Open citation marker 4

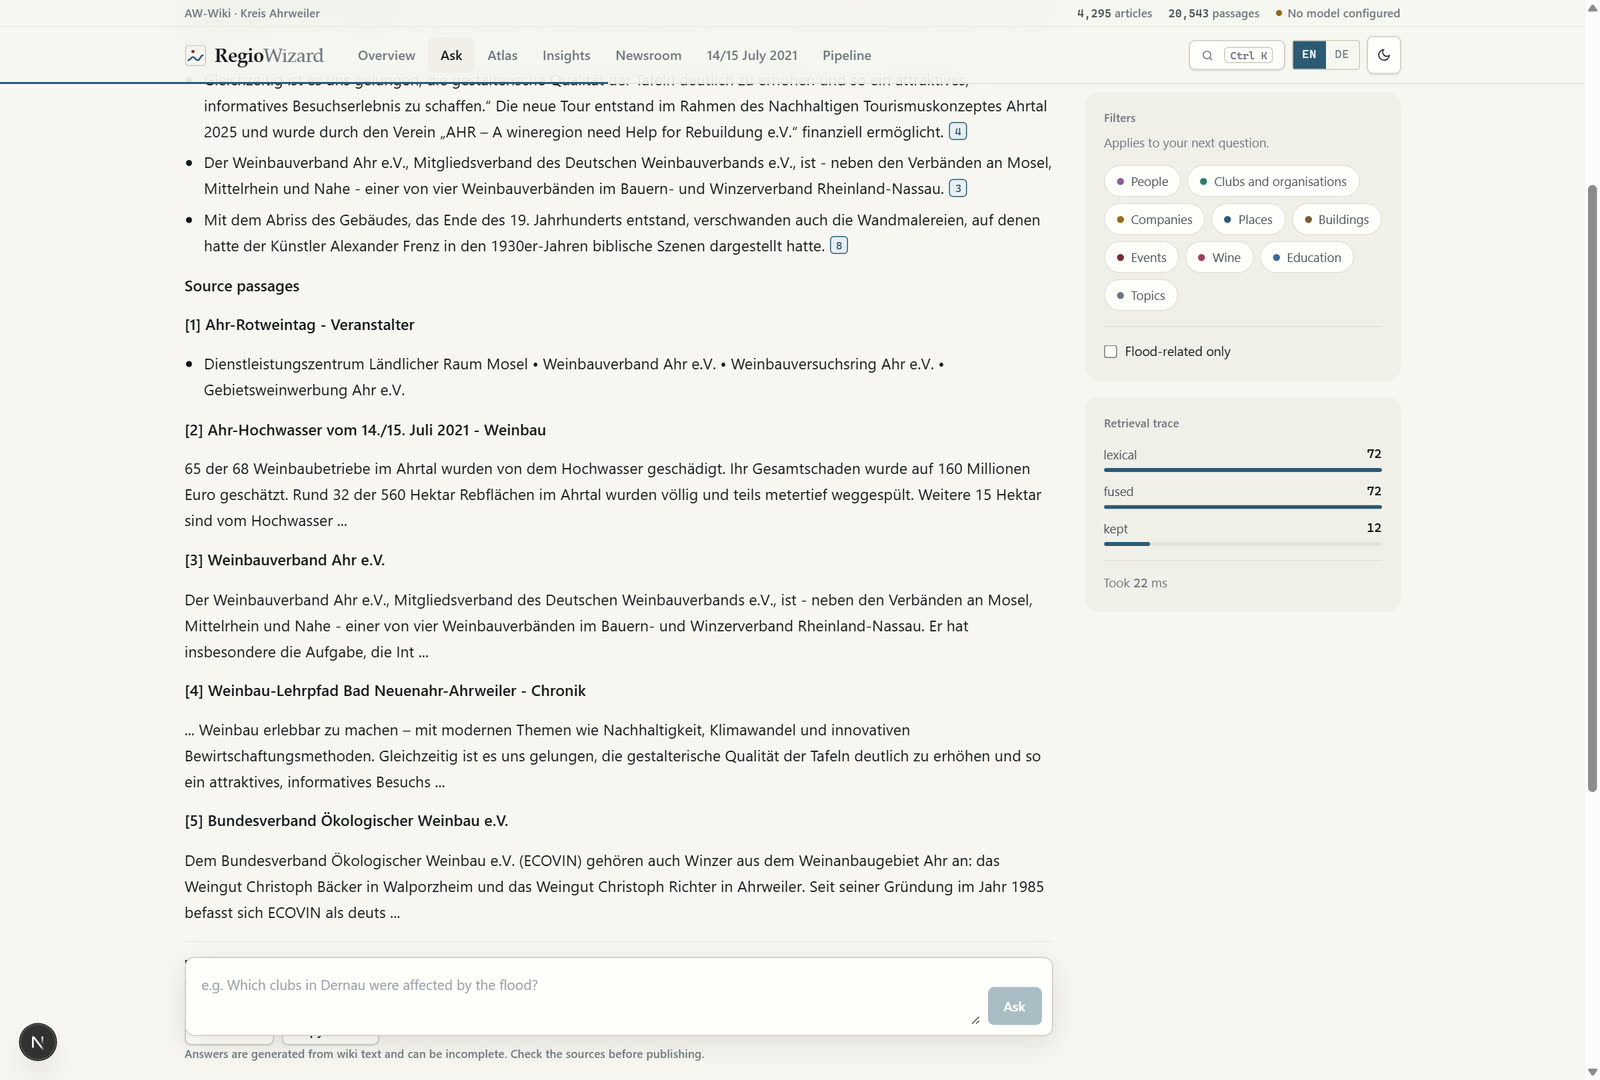(958, 131)
